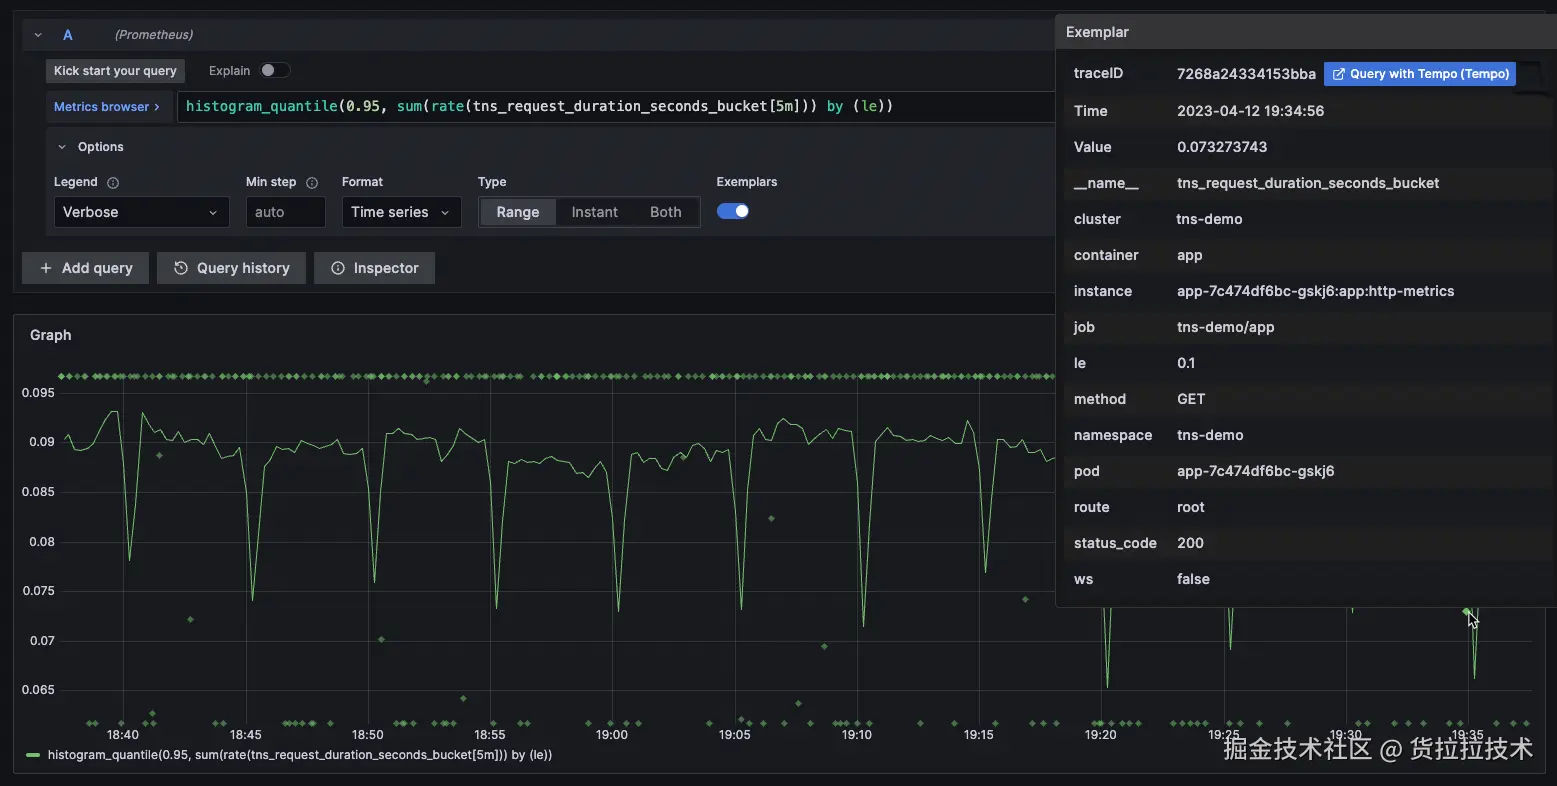Click the arrow icon beside Metrics browser
This screenshot has height=786, width=1557.
(x=157, y=107)
